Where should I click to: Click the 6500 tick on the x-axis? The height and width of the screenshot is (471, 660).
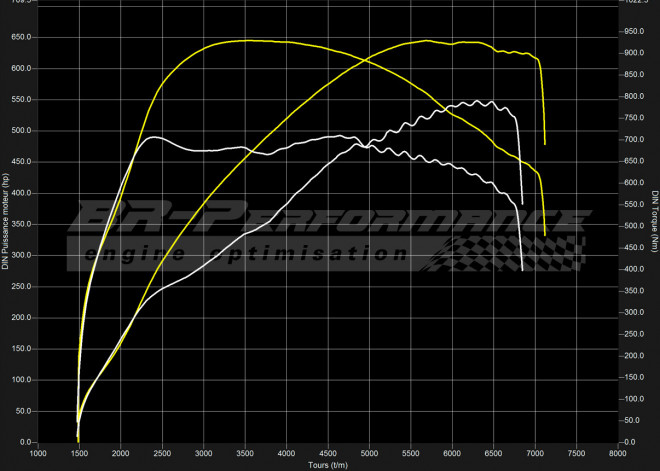tap(493, 453)
